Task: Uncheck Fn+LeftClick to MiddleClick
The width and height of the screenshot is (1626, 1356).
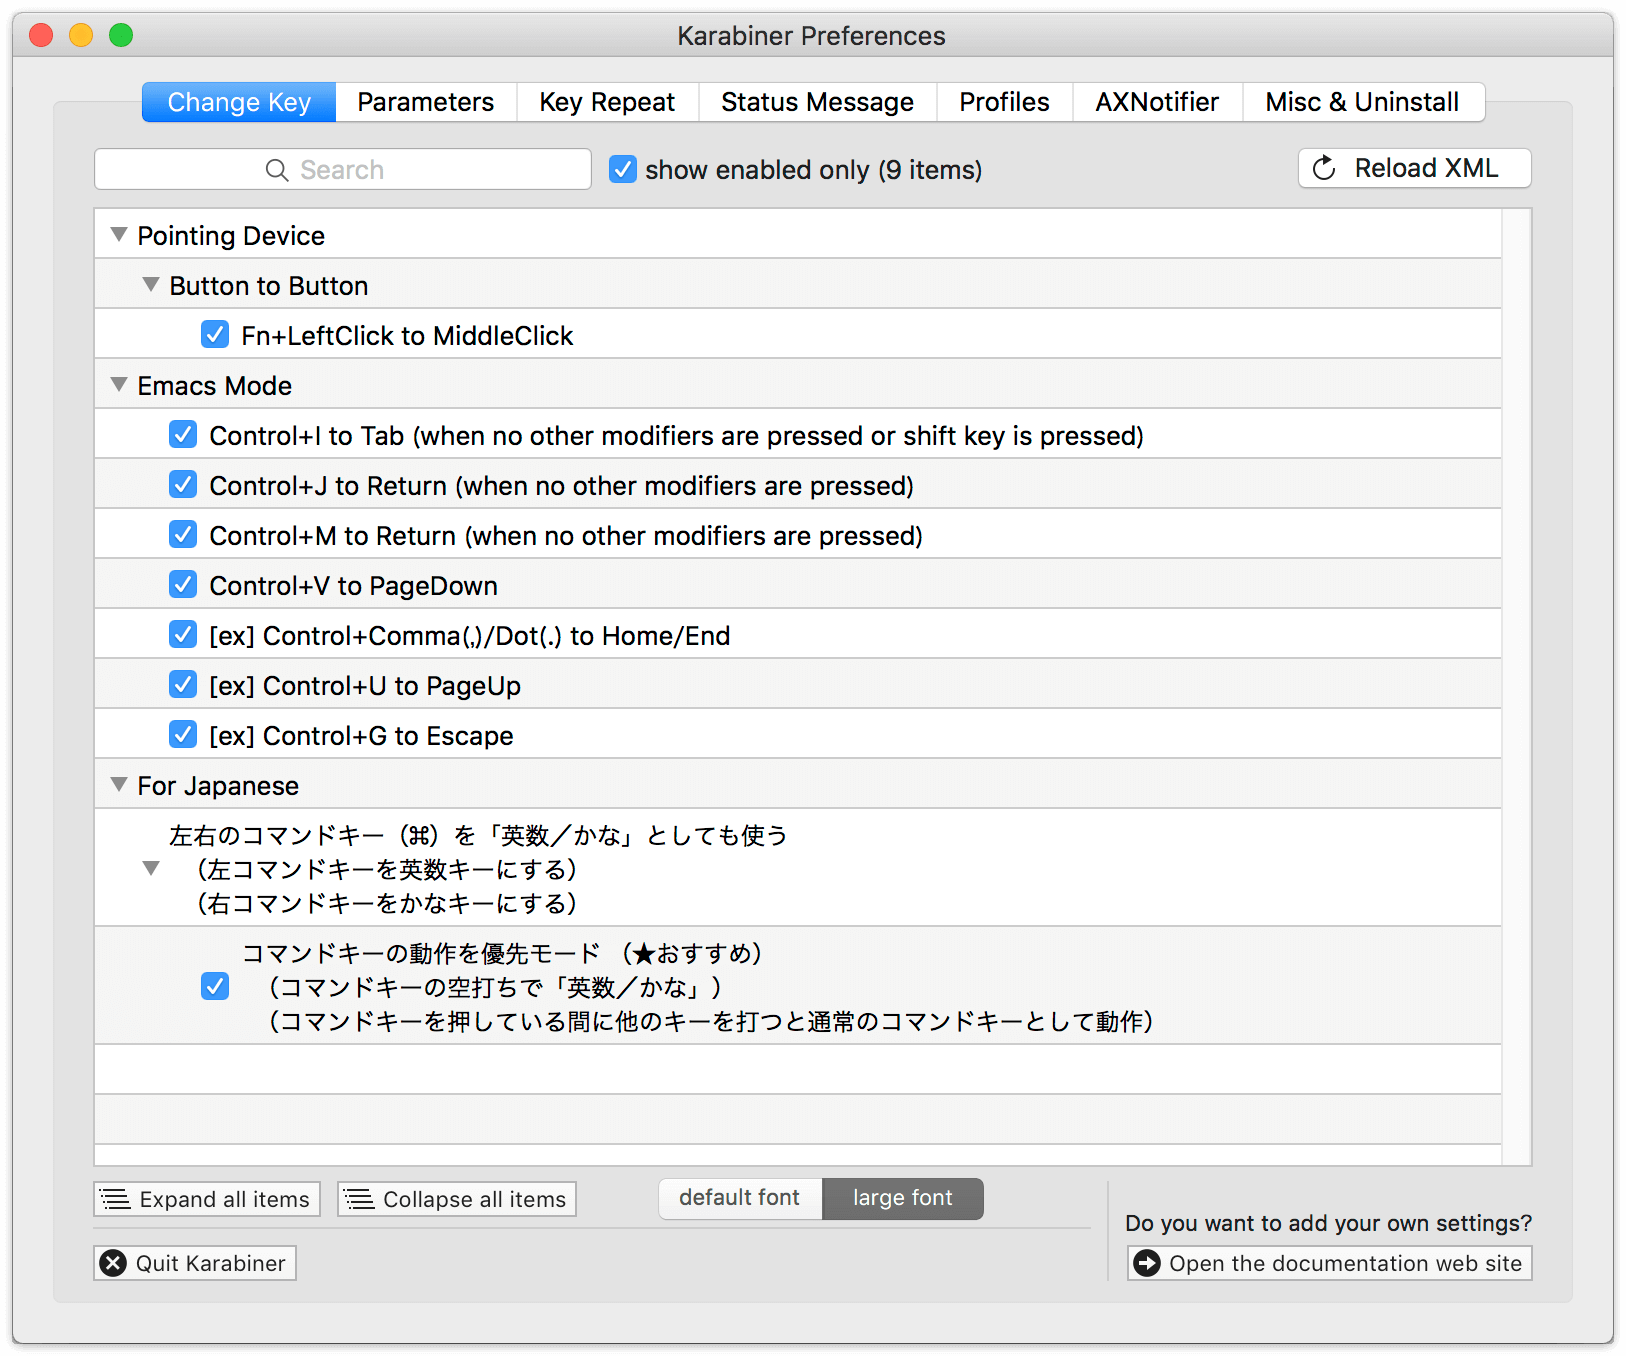Action: point(215,334)
